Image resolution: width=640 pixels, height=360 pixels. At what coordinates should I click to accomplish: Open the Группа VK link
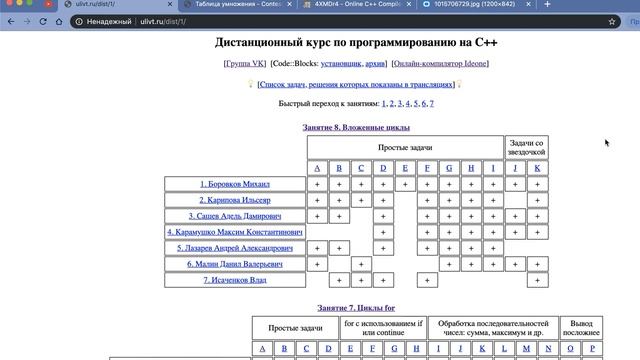click(245, 64)
